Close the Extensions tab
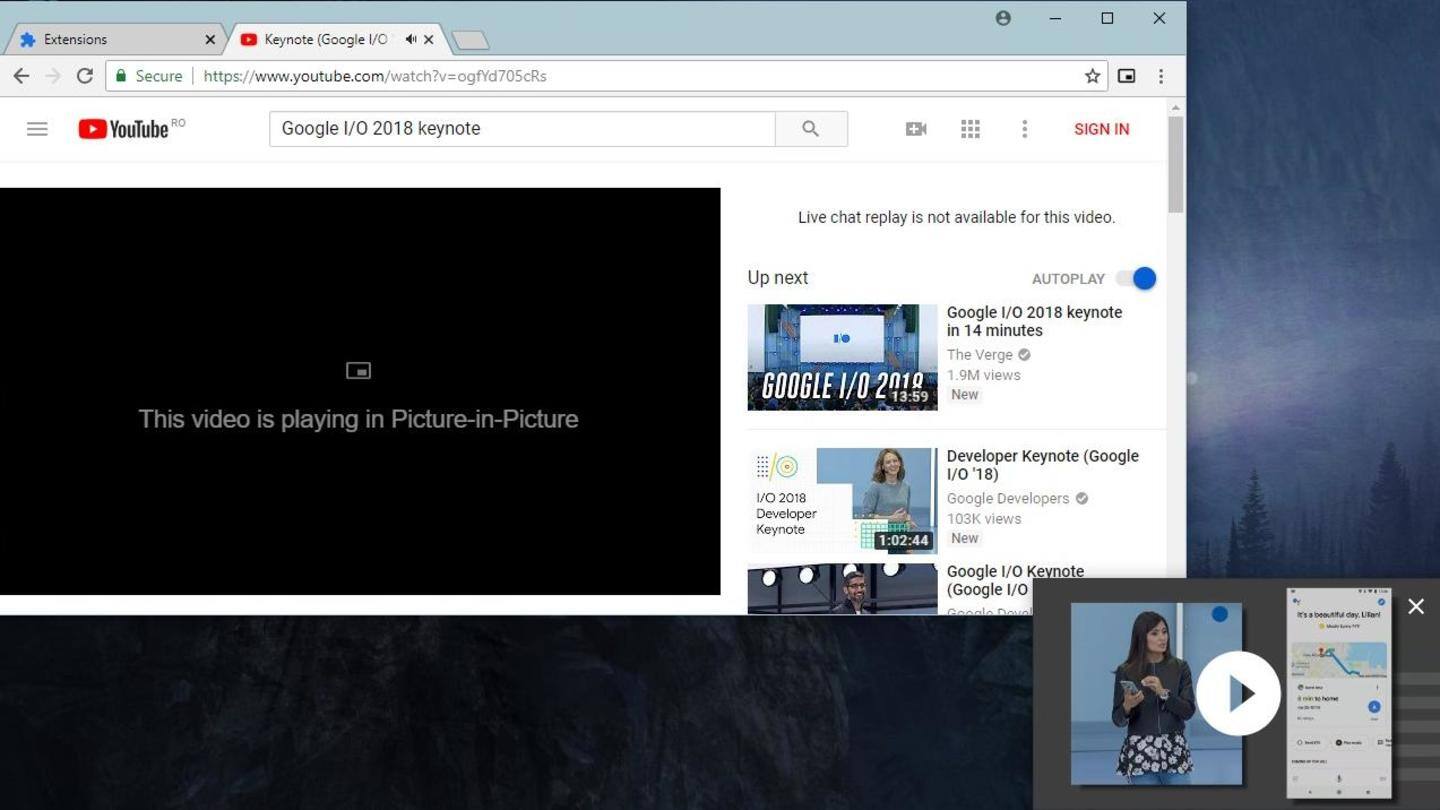This screenshot has height=810, width=1440. click(x=210, y=40)
